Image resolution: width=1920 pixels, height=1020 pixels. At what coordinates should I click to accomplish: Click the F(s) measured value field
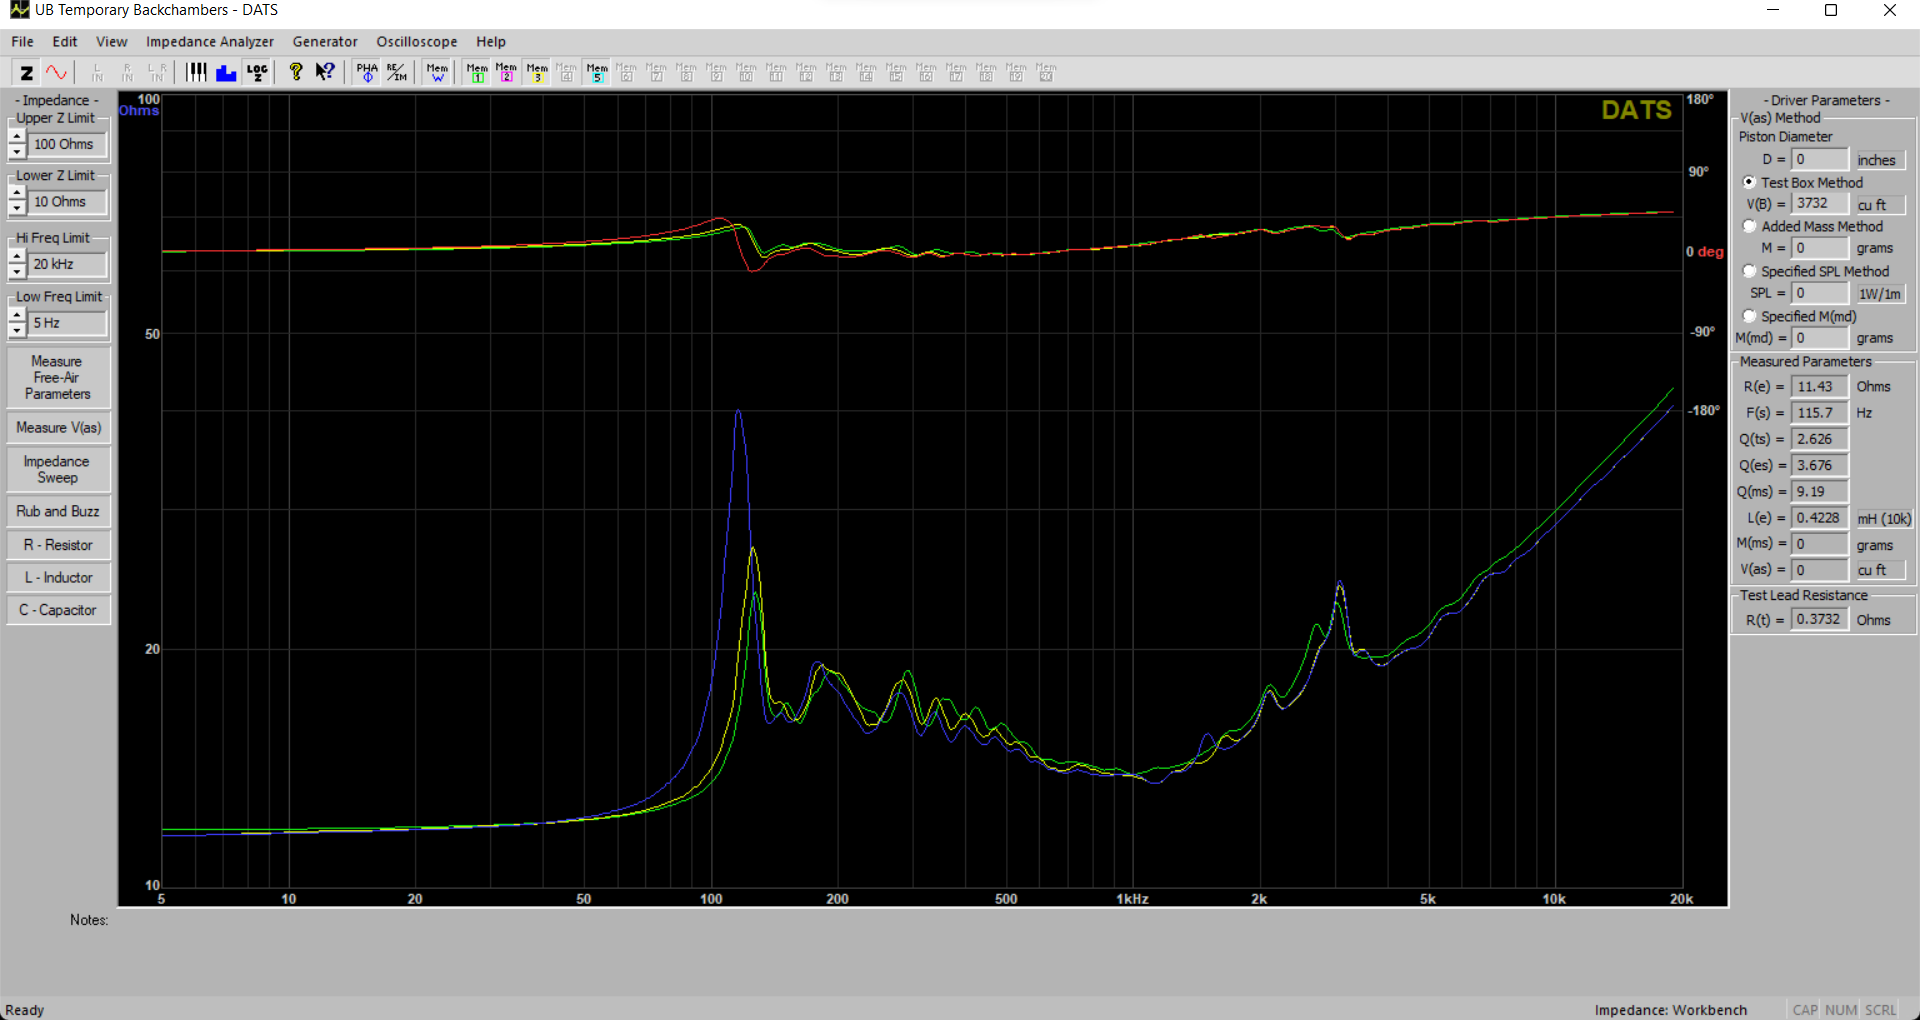click(x=1820, y=412)
